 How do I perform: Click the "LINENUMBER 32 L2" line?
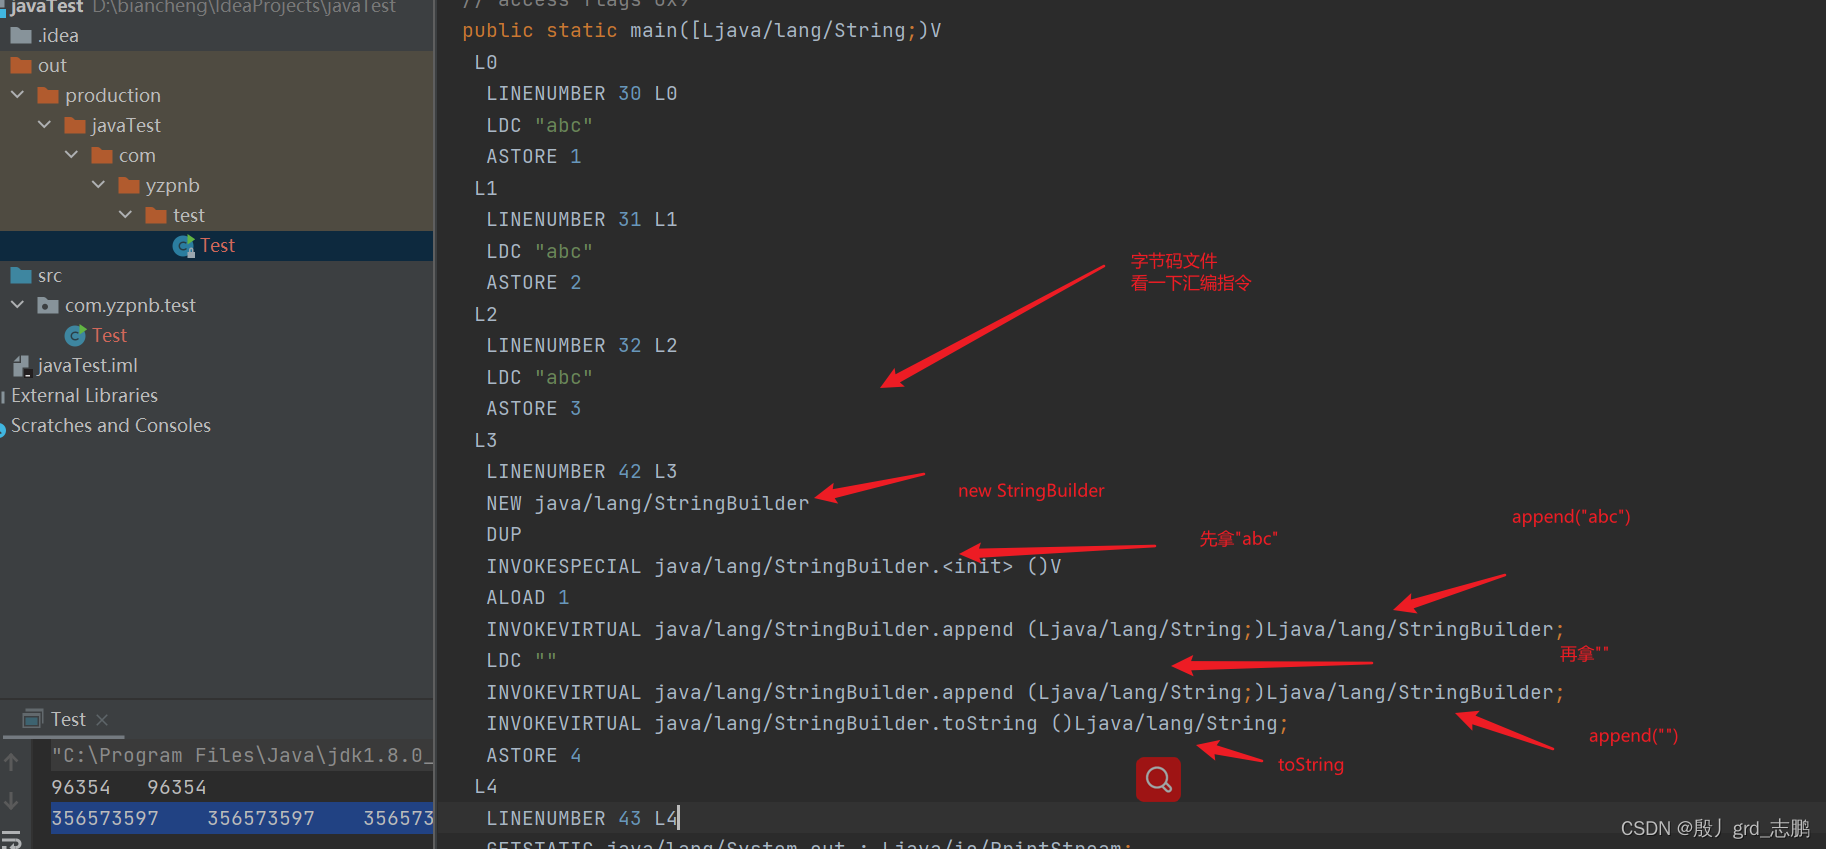(582, 346)
